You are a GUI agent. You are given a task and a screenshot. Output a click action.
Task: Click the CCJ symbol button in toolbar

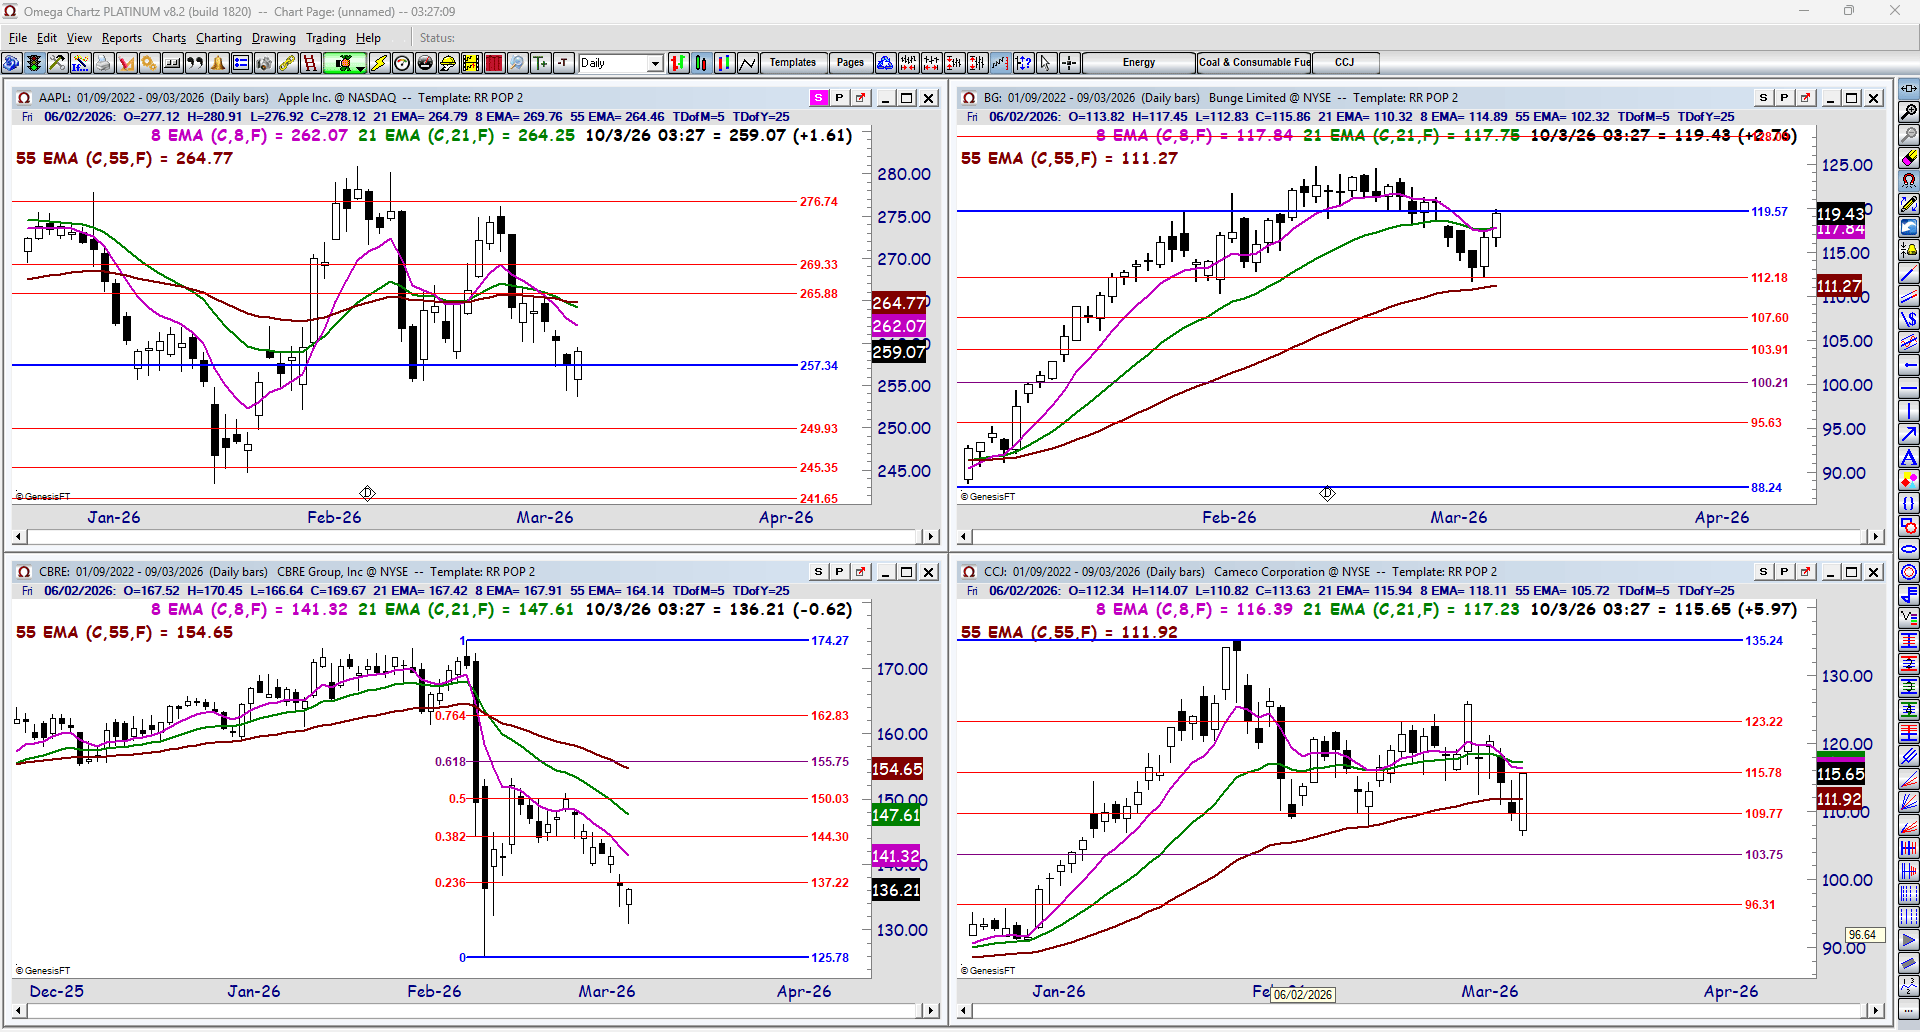coord(1345,63)
